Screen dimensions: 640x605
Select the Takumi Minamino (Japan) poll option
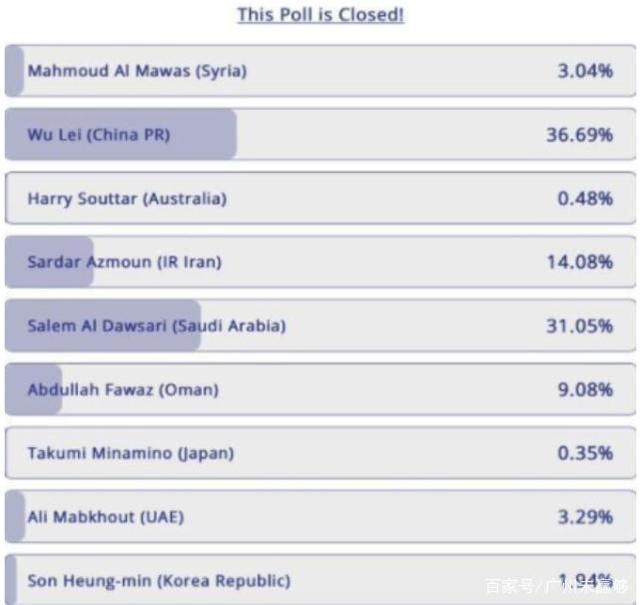coord(131,453)
